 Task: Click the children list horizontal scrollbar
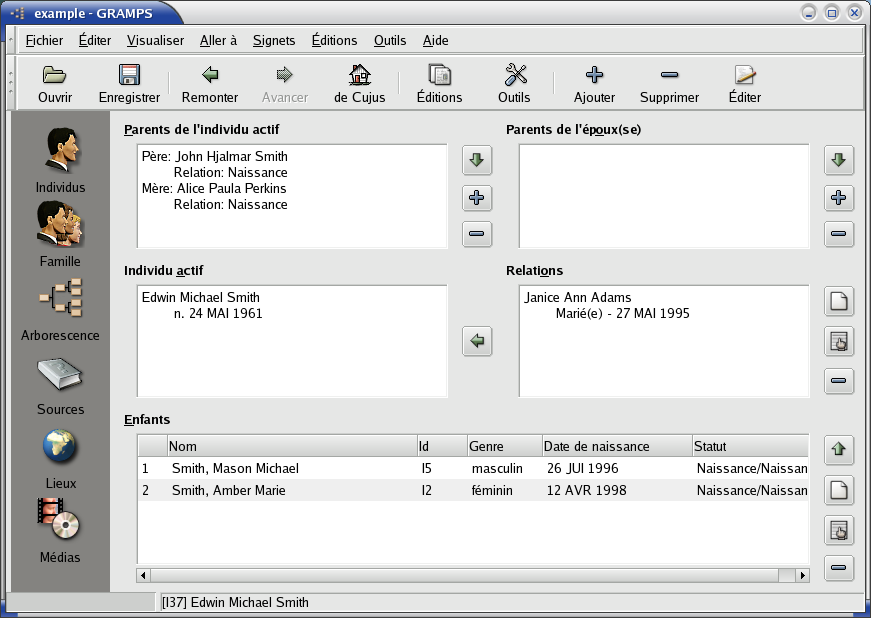(x=472, y=576)
